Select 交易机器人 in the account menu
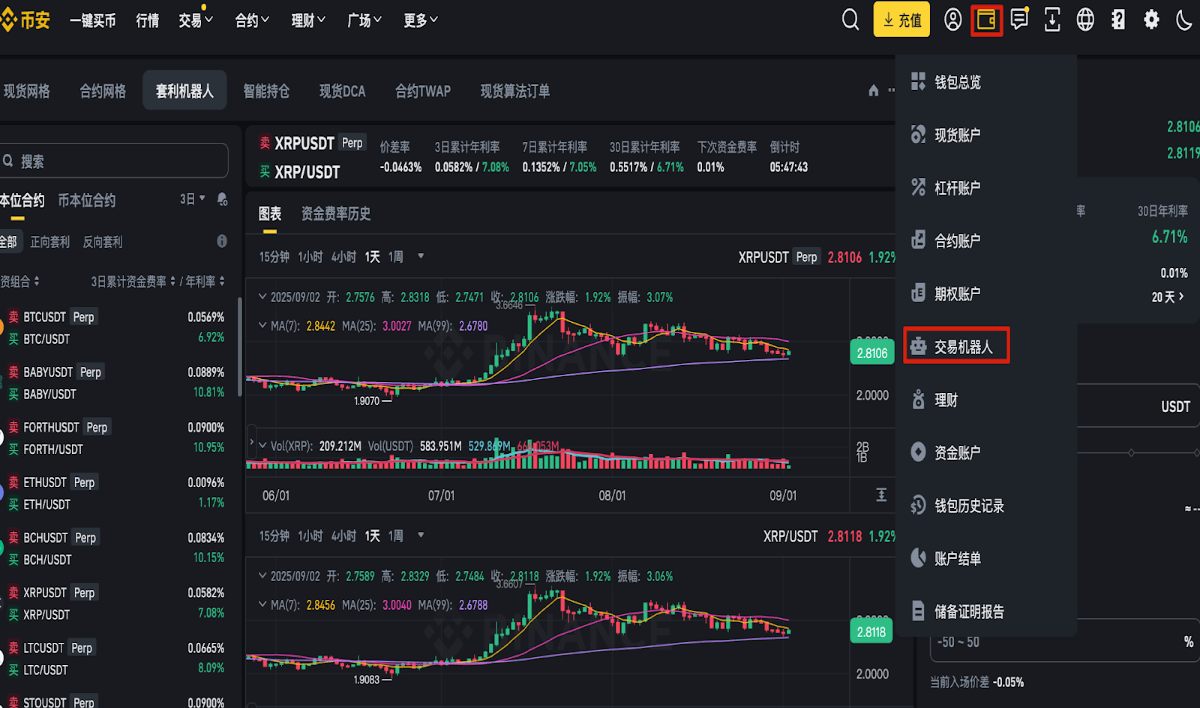This screenshot has height=708, width=1200. point(956,345)
